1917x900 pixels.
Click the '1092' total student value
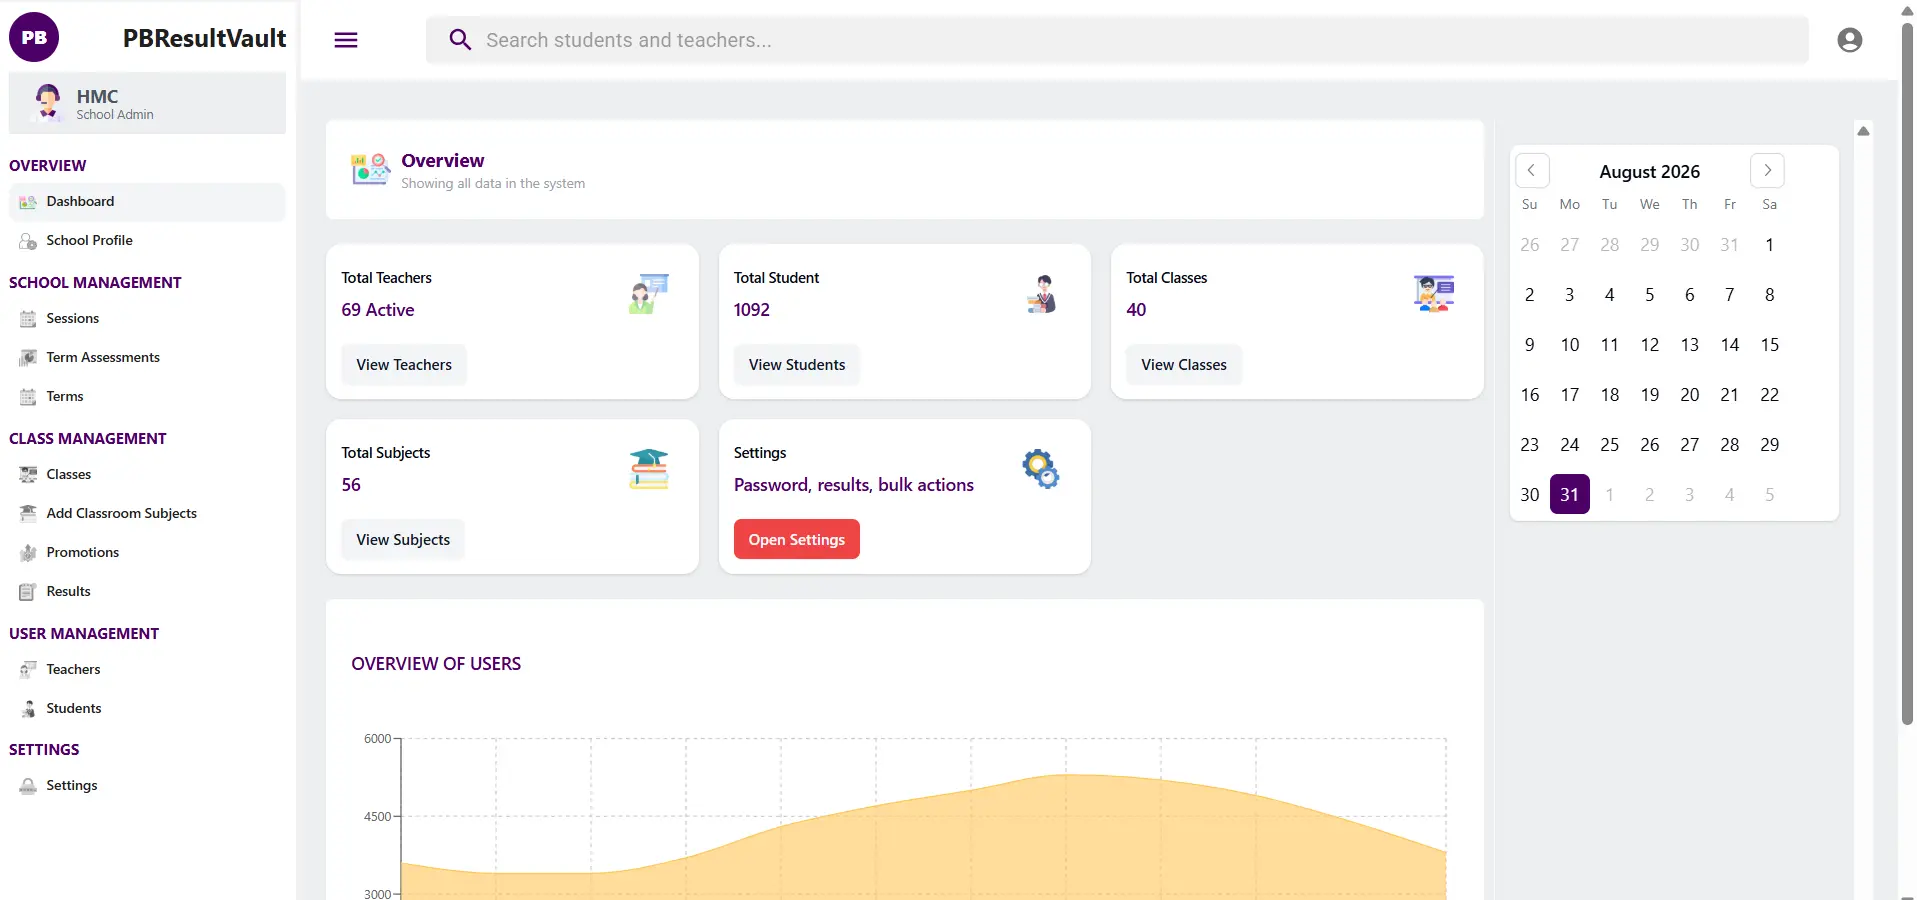click(x=752, y=310)
